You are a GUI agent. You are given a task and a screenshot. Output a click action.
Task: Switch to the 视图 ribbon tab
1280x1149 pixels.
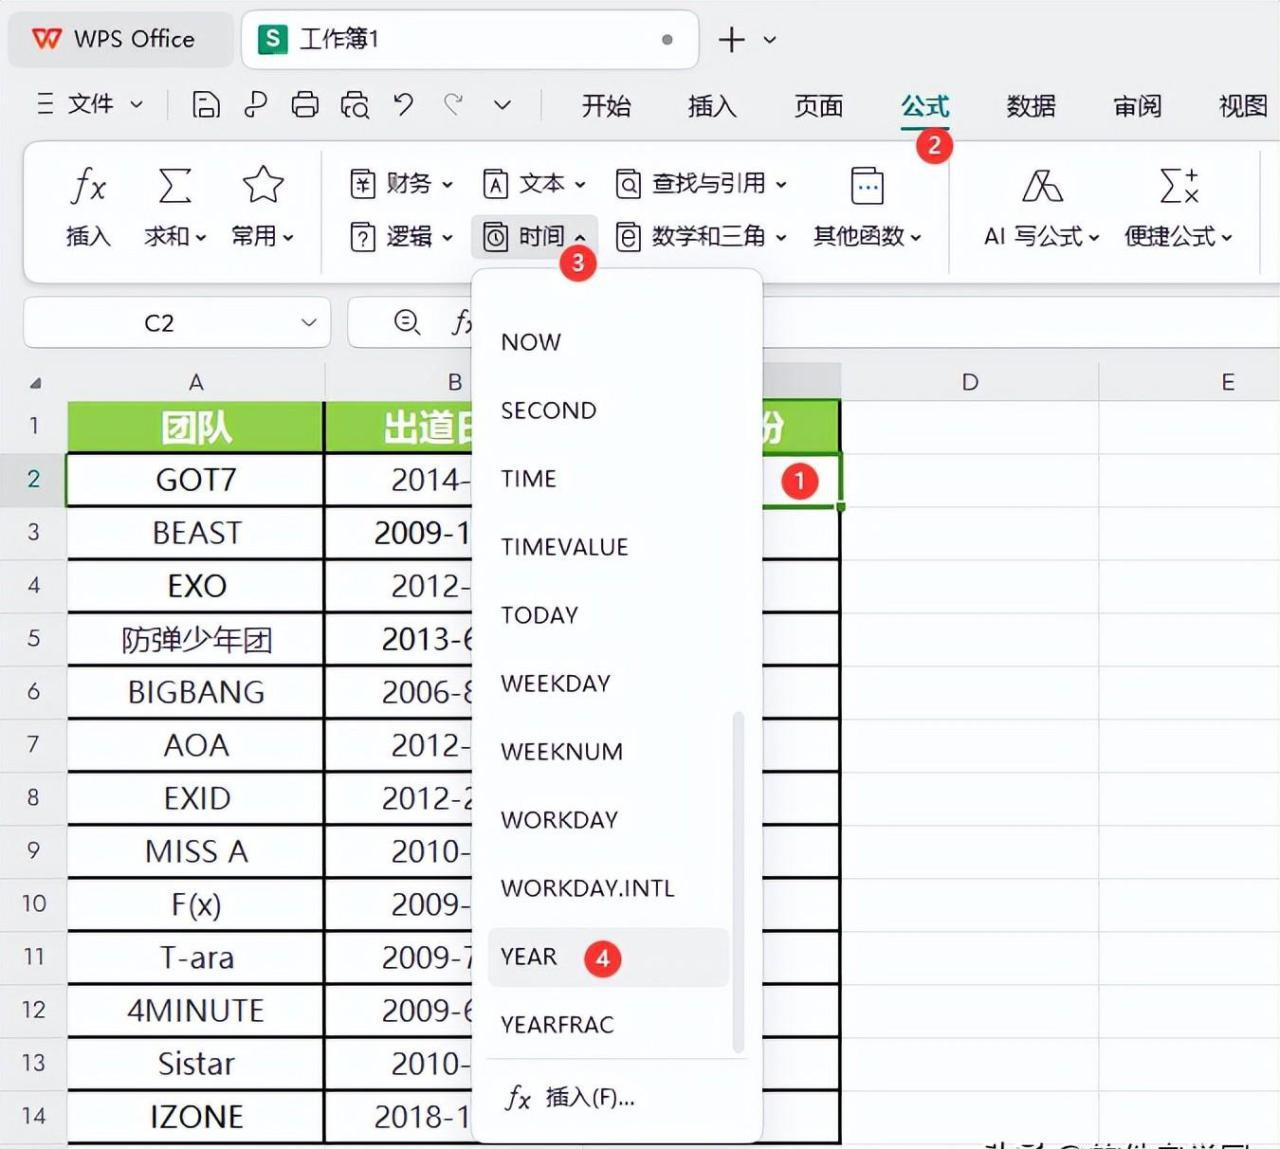click(x=1243, y=105)
